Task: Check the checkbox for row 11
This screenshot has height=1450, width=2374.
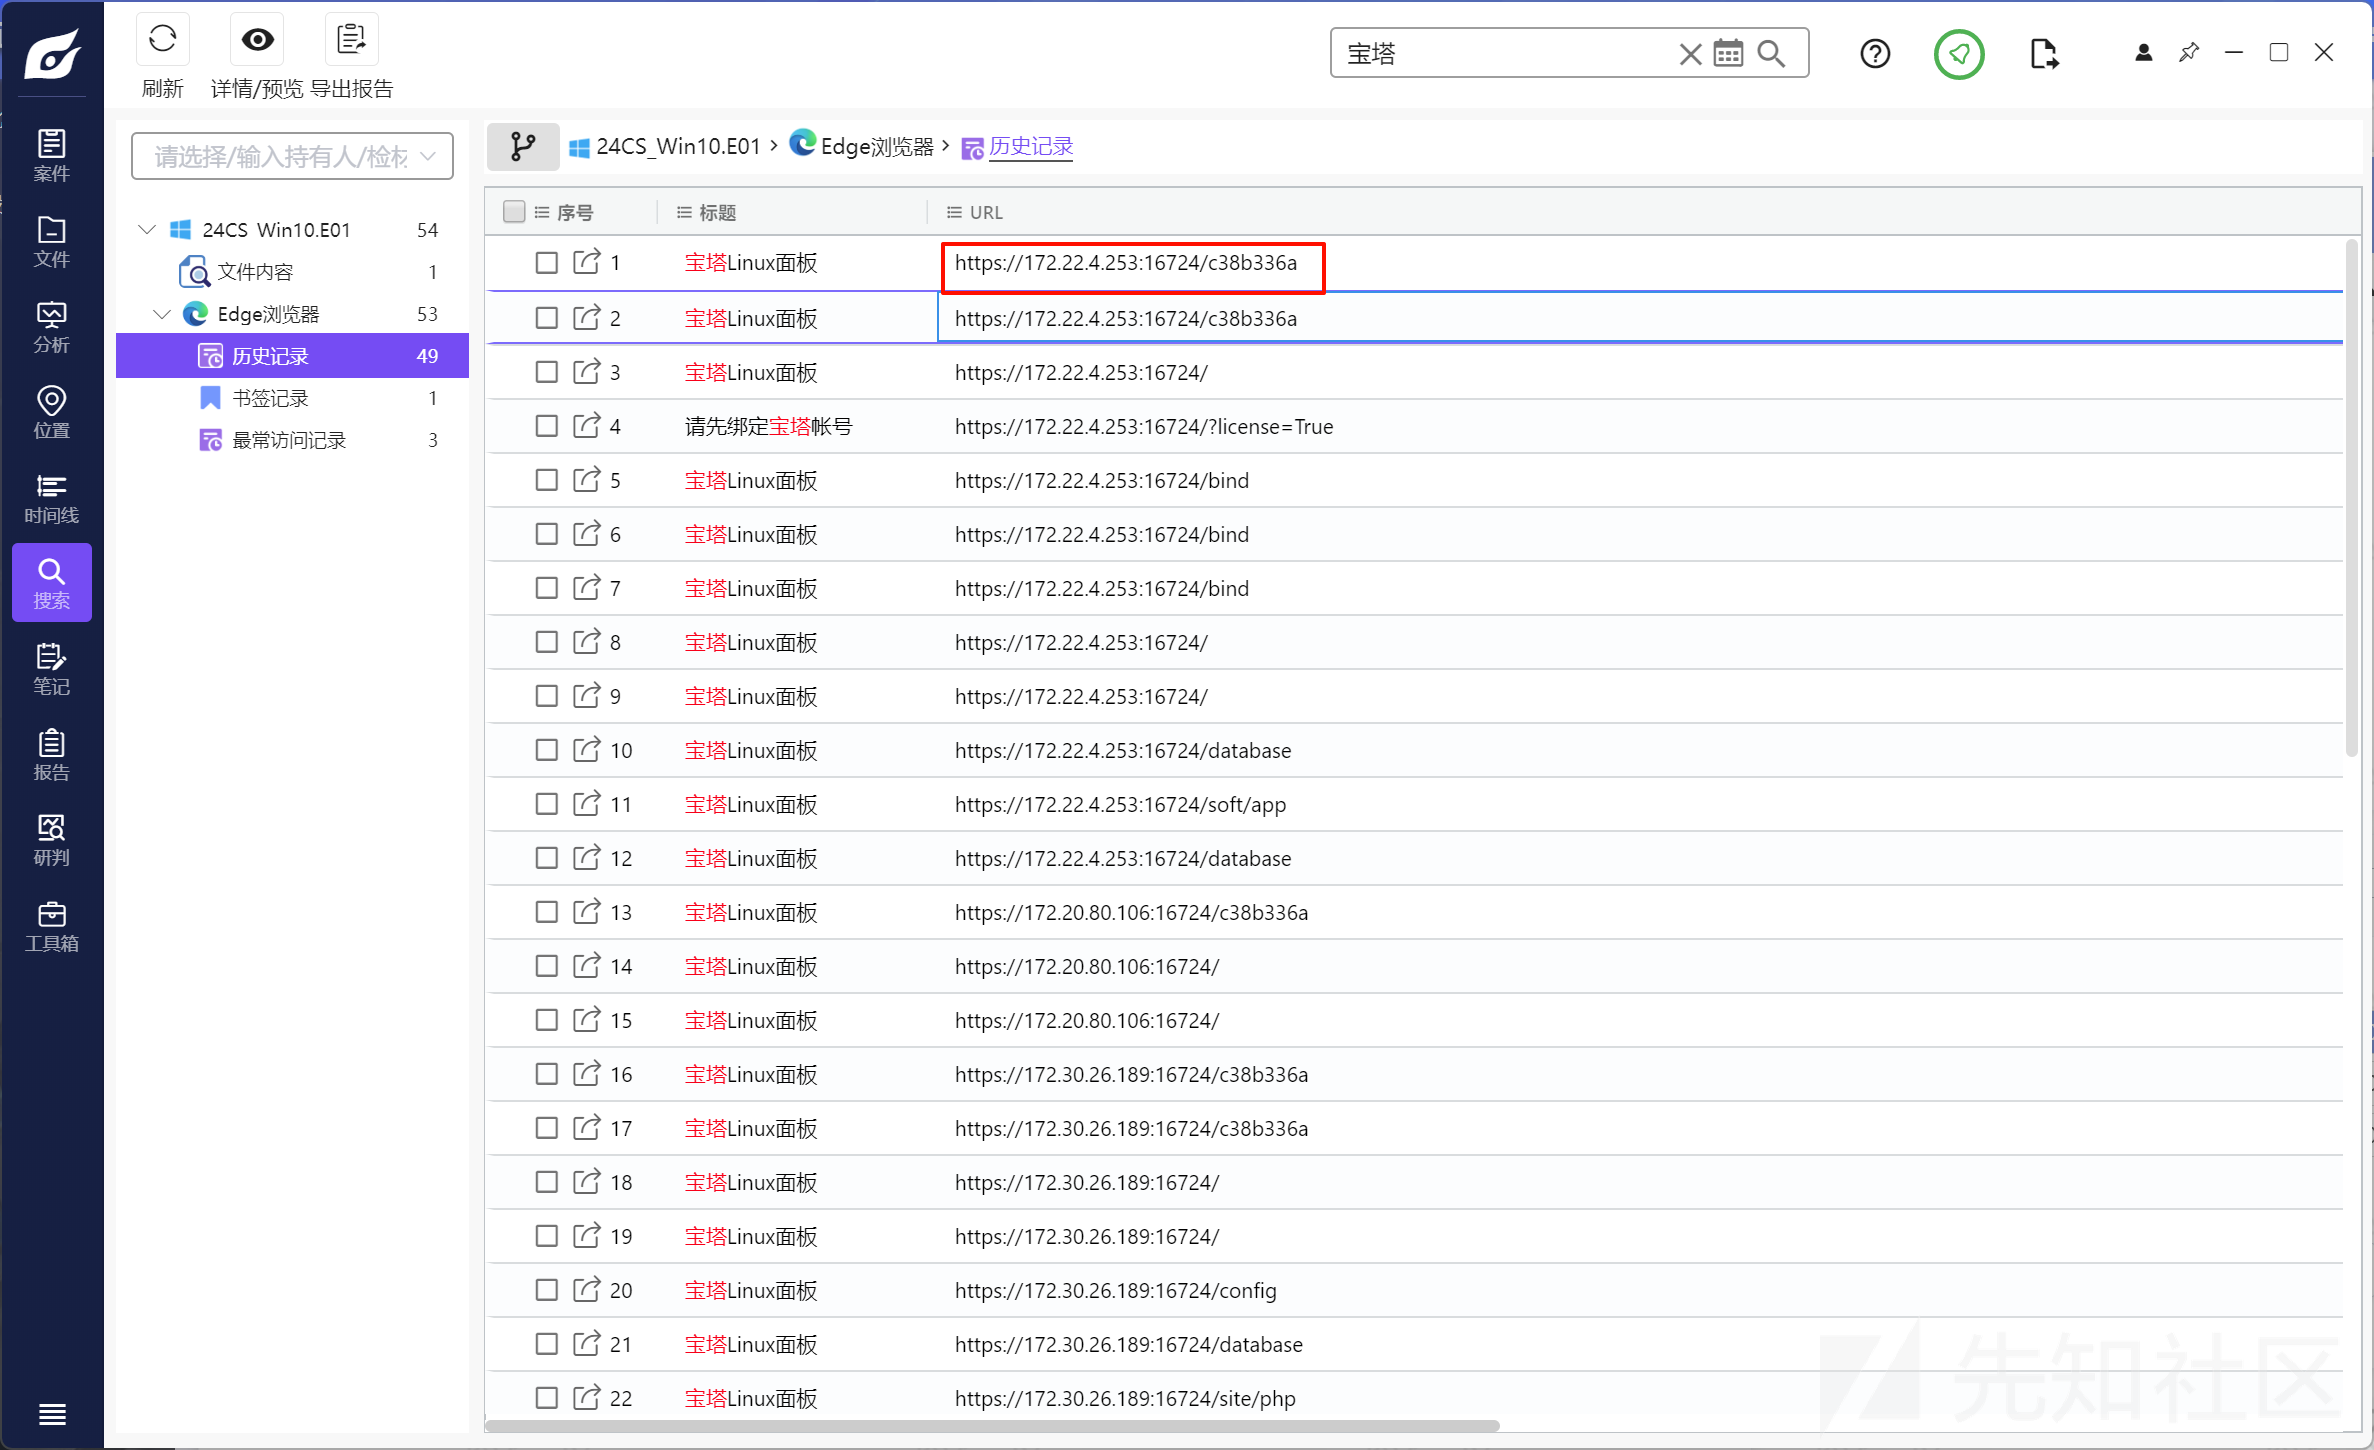Action: [546, 804]
